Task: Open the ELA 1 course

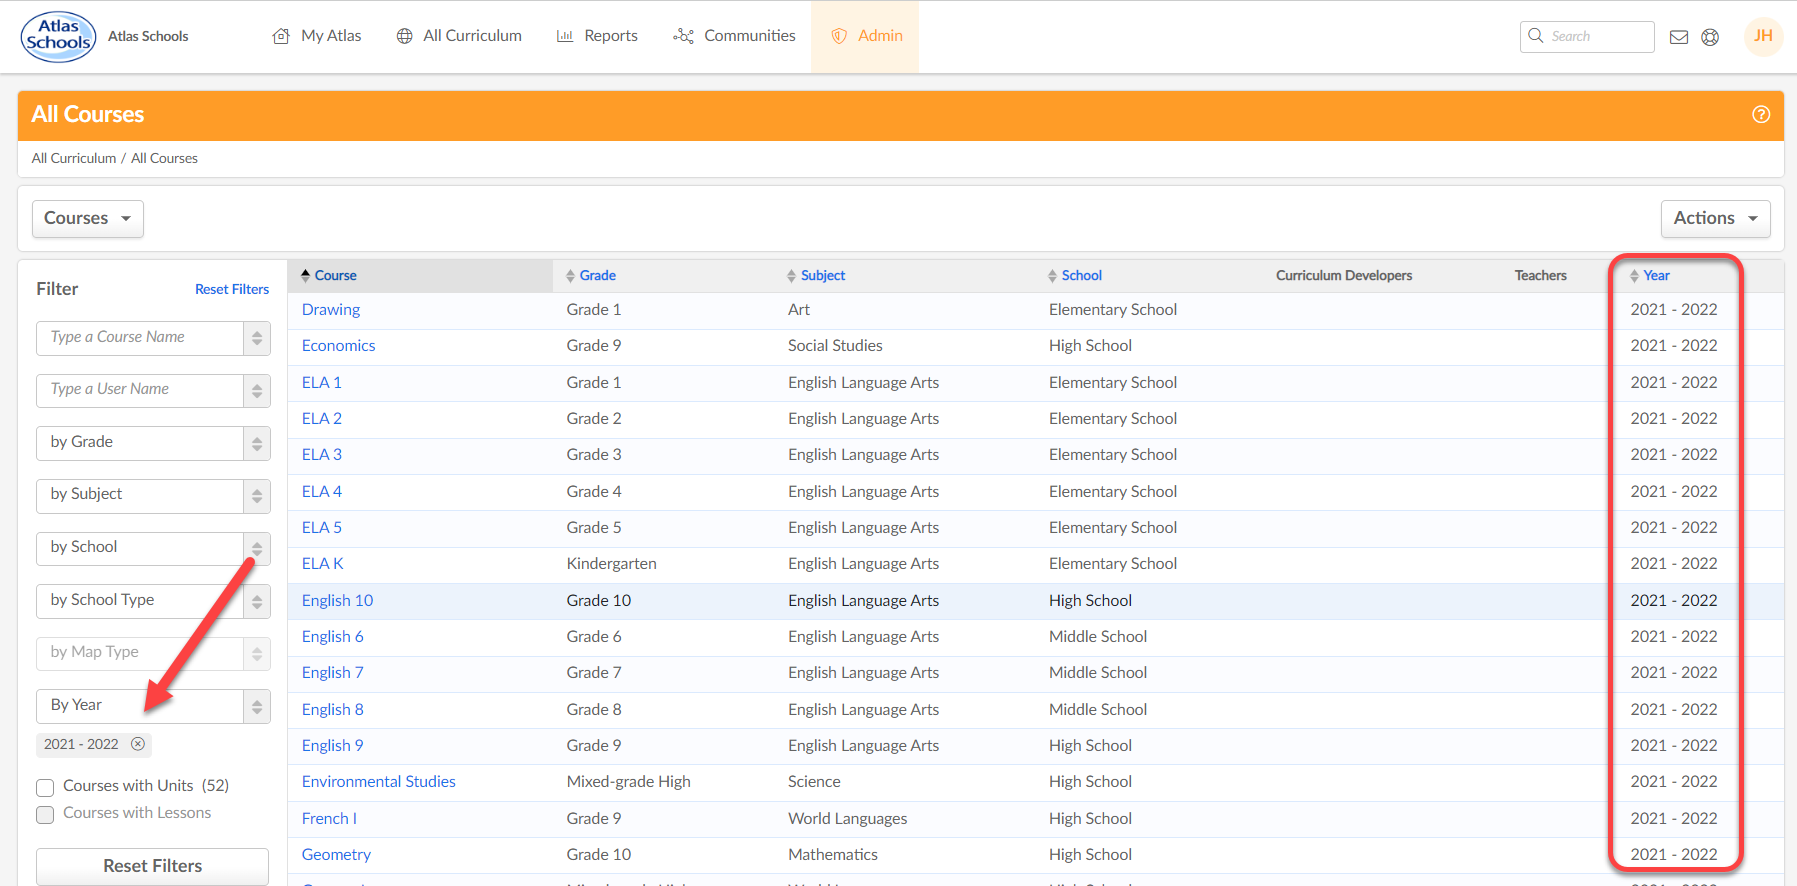Action: 322,383
